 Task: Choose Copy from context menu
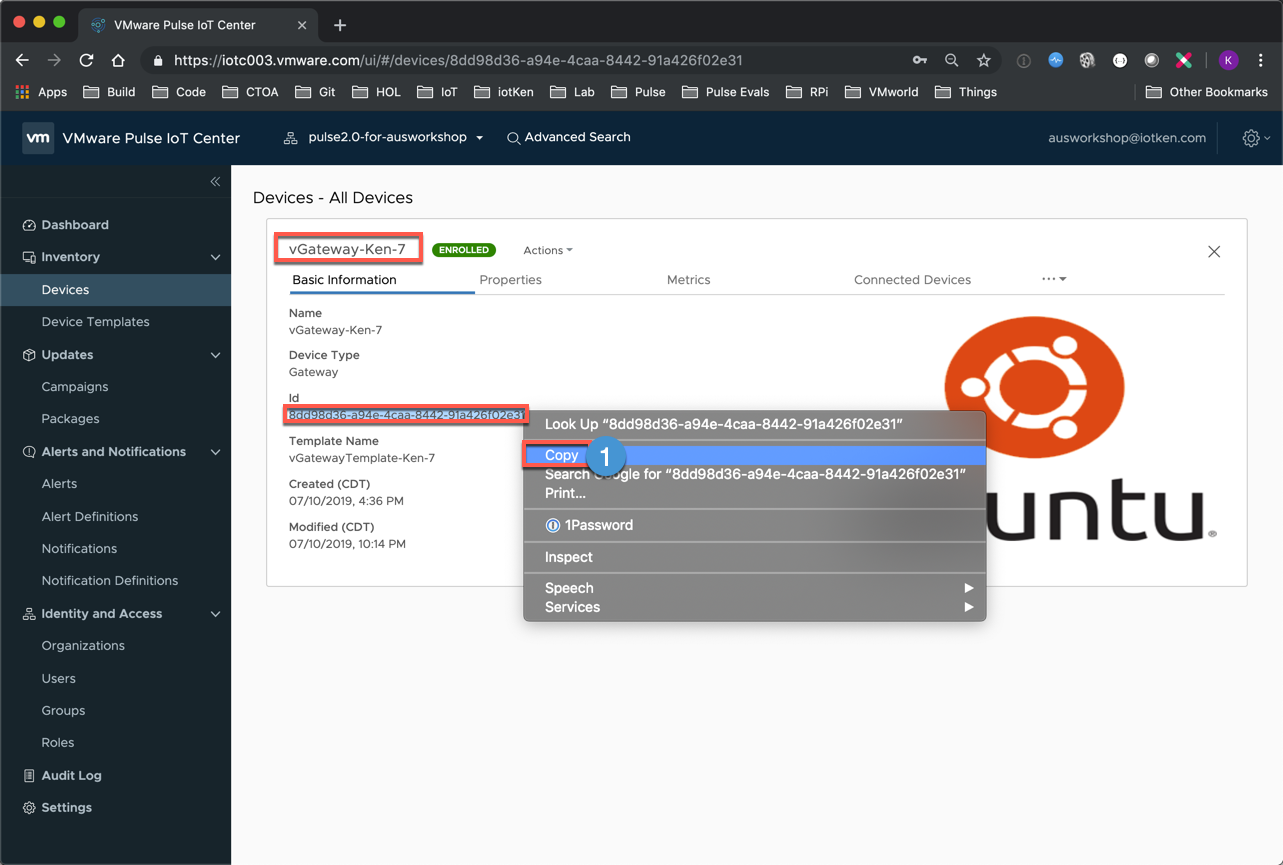coord(755,455)
